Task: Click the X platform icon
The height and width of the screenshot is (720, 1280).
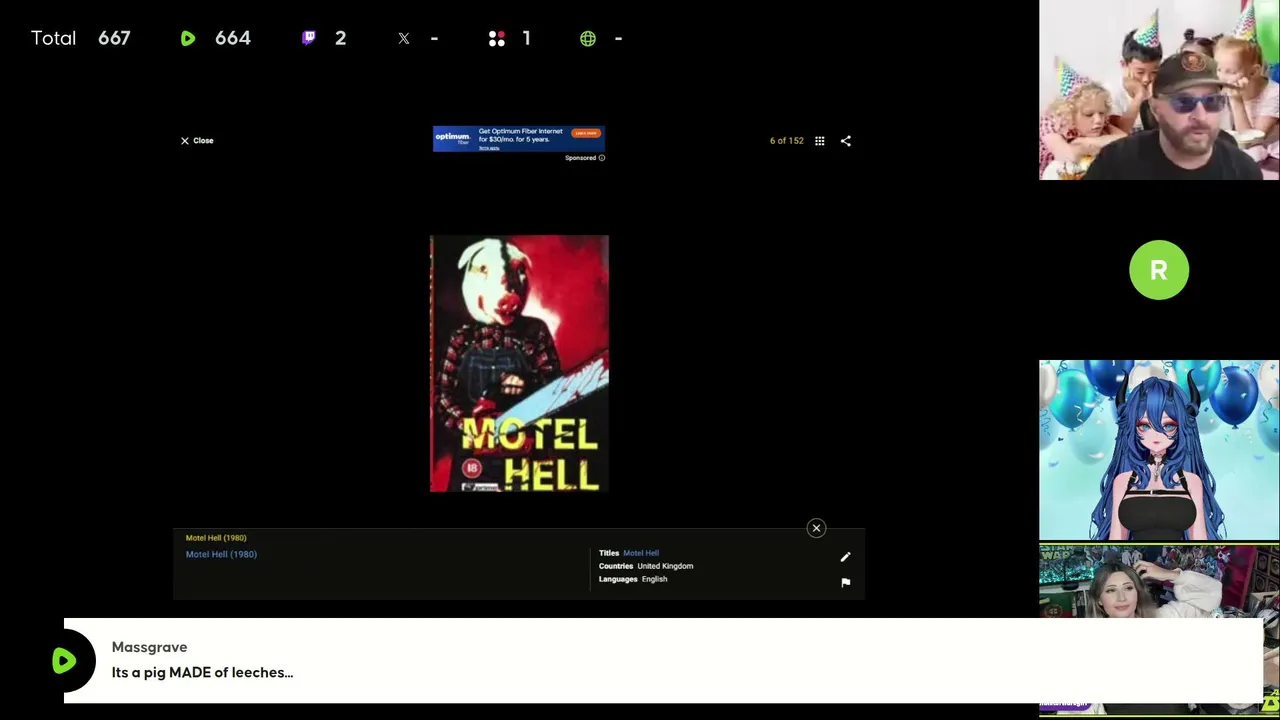Action: (x=404, y=38)
